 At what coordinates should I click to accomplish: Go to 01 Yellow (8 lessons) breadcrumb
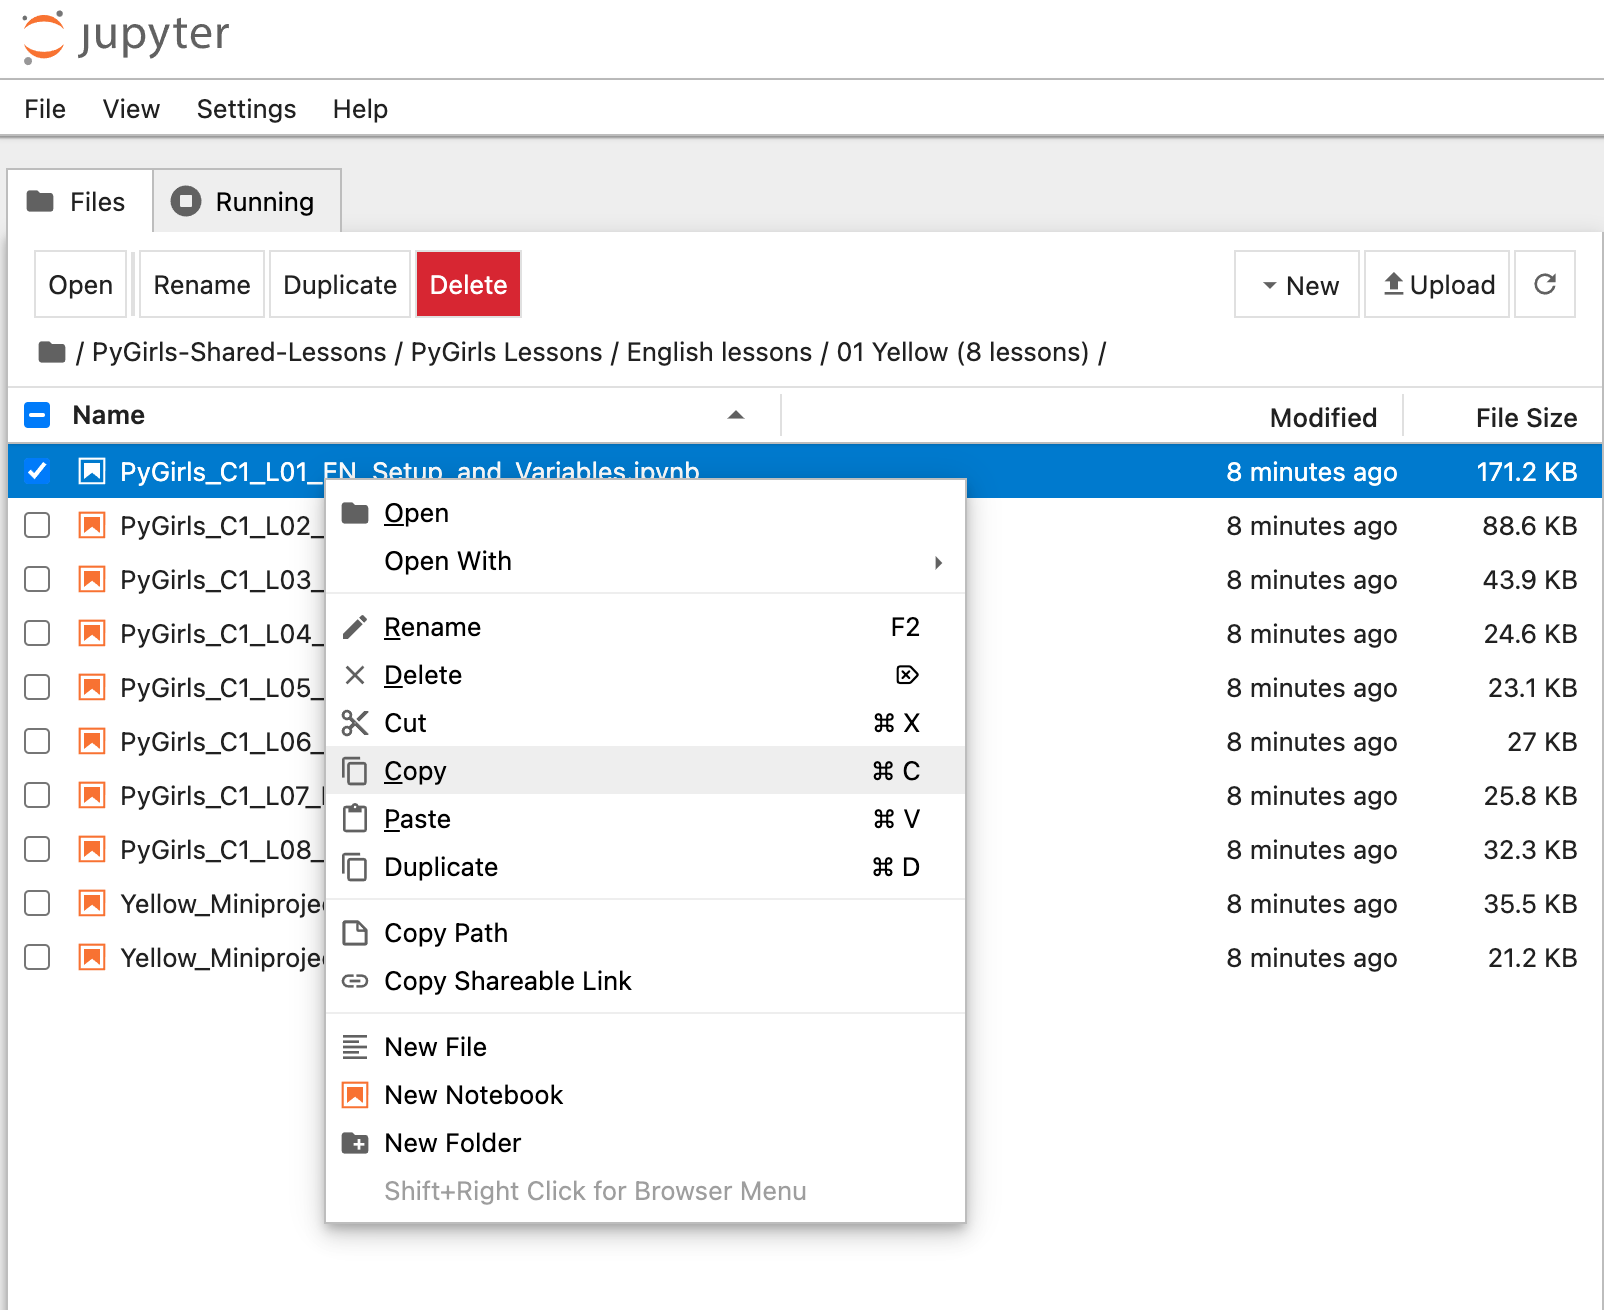pyautogui.click(x=963, y=352)
